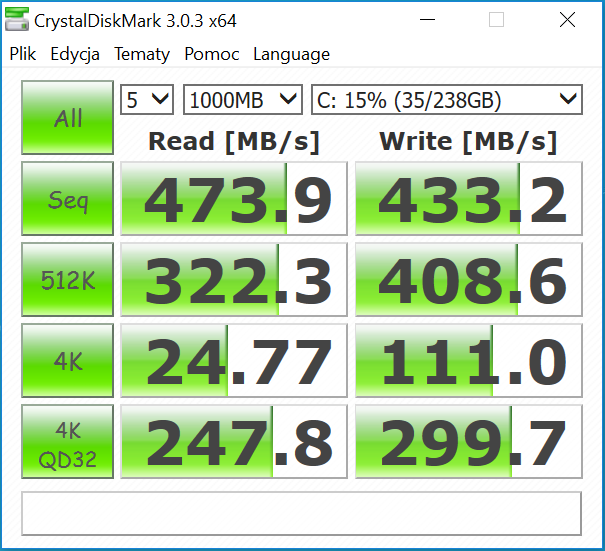Start the 4K benchmark test
The image size is (605, 551).
click(68, 360)
